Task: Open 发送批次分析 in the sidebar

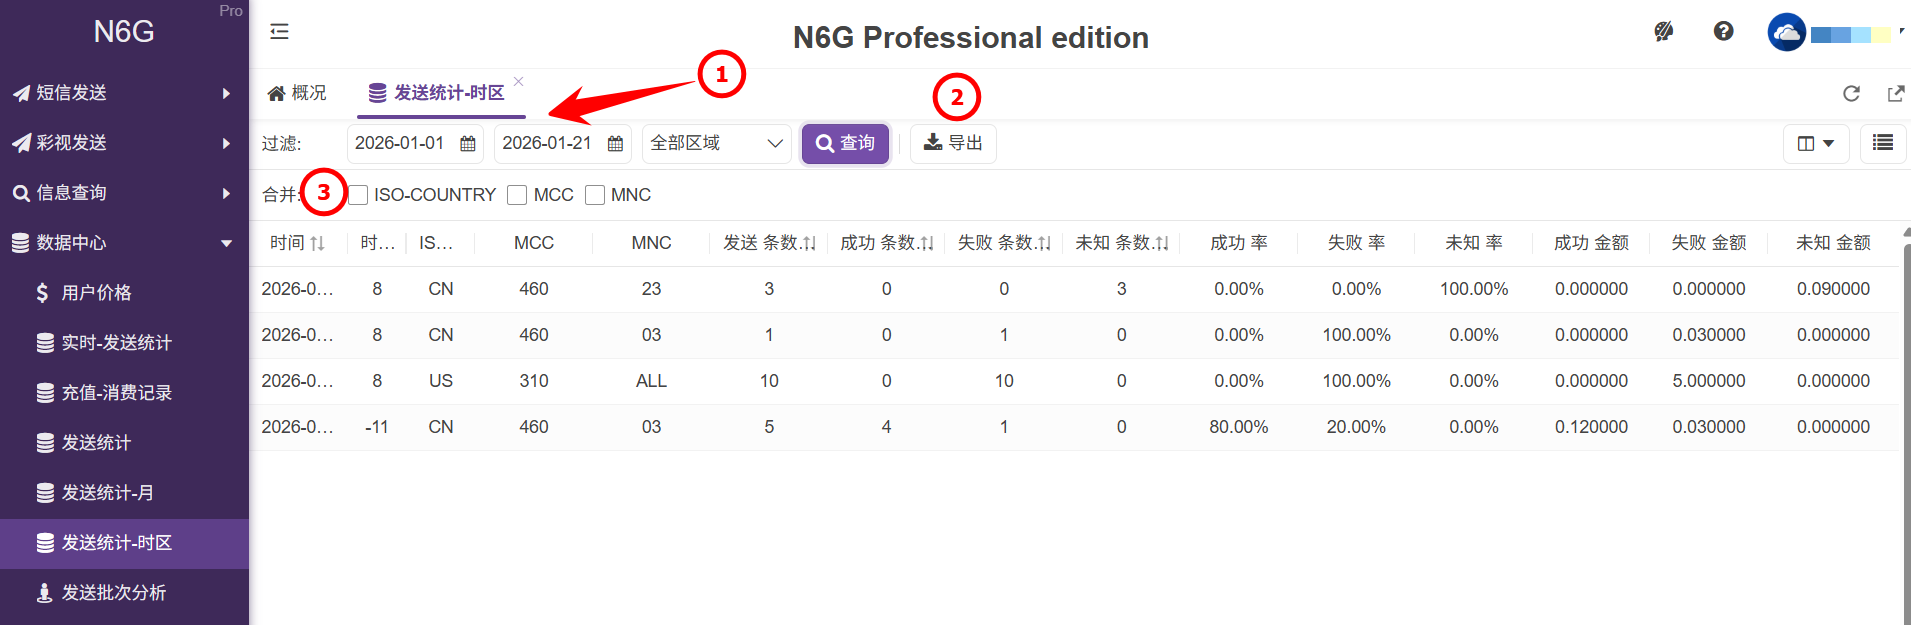Action: (x=124, y=593)
